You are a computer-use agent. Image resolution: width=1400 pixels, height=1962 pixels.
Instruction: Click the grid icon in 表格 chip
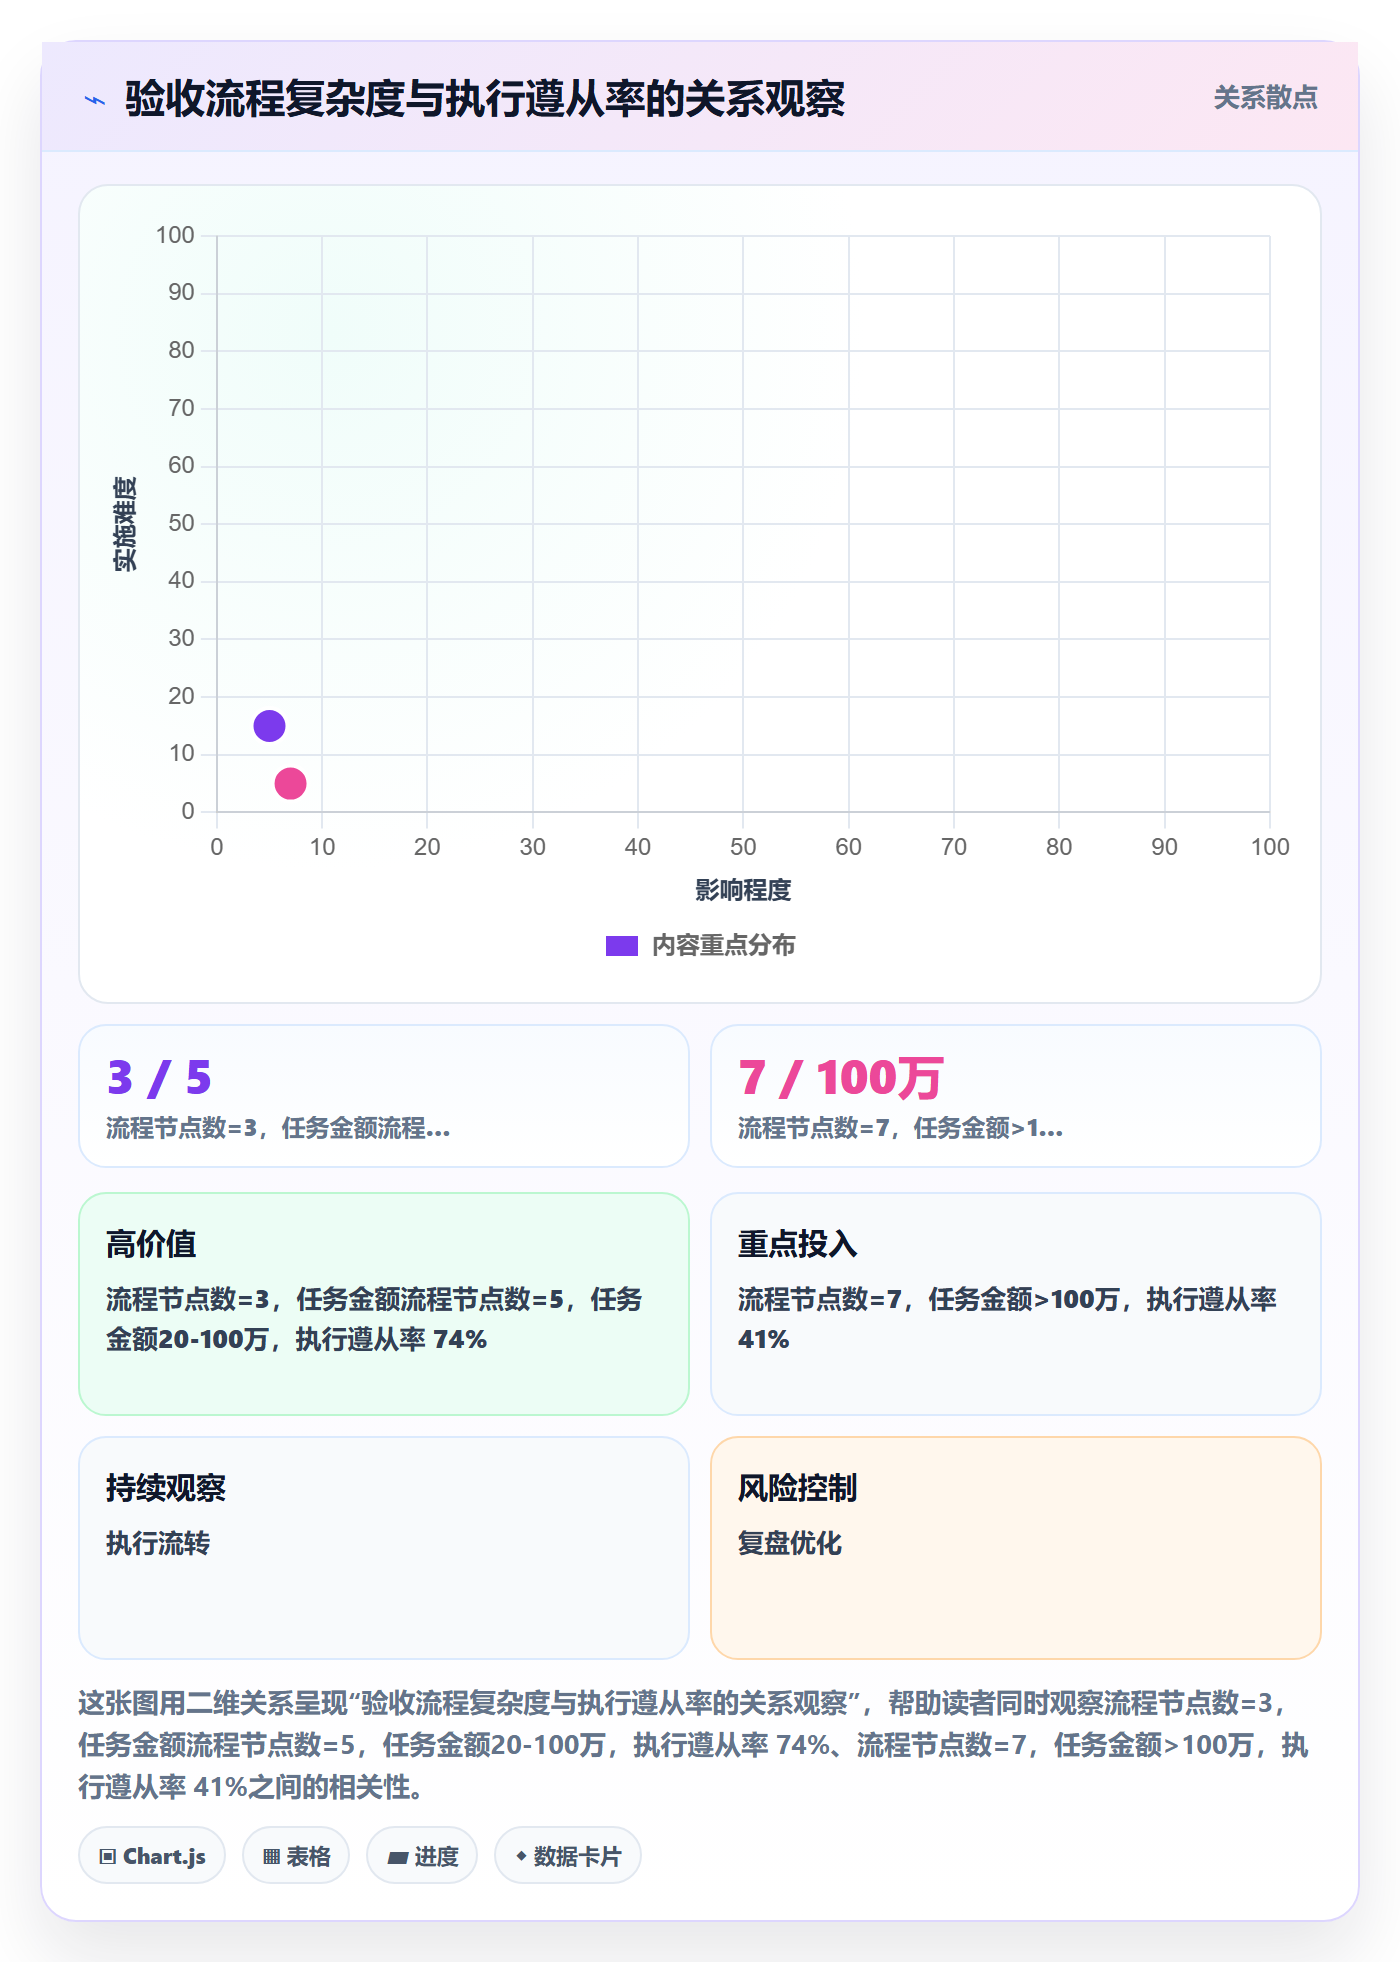point(272,1857)
